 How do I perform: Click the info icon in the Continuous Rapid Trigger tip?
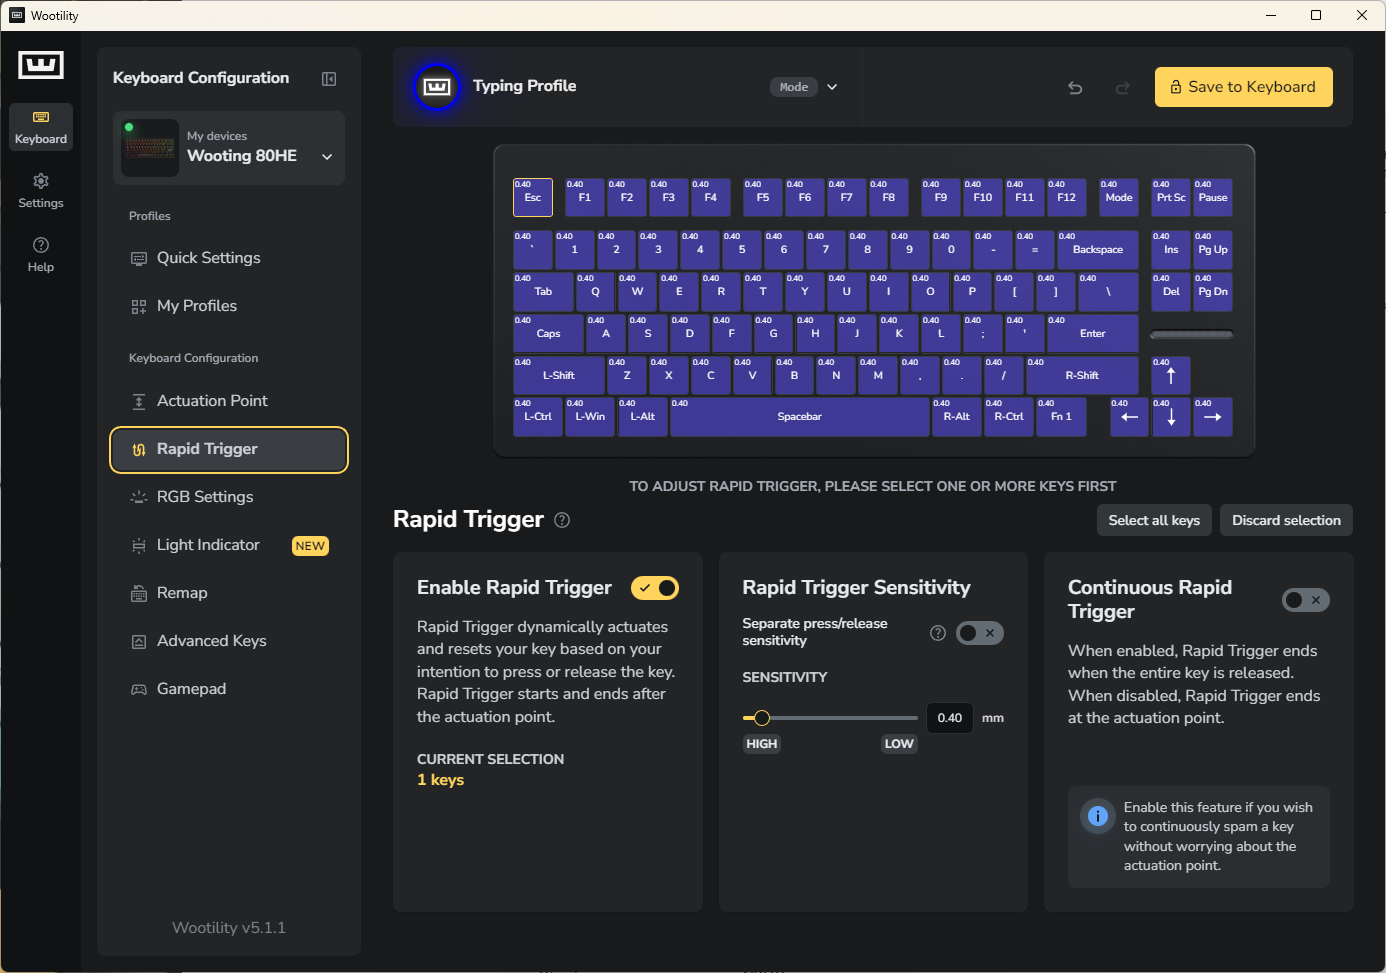point(1097,816)
